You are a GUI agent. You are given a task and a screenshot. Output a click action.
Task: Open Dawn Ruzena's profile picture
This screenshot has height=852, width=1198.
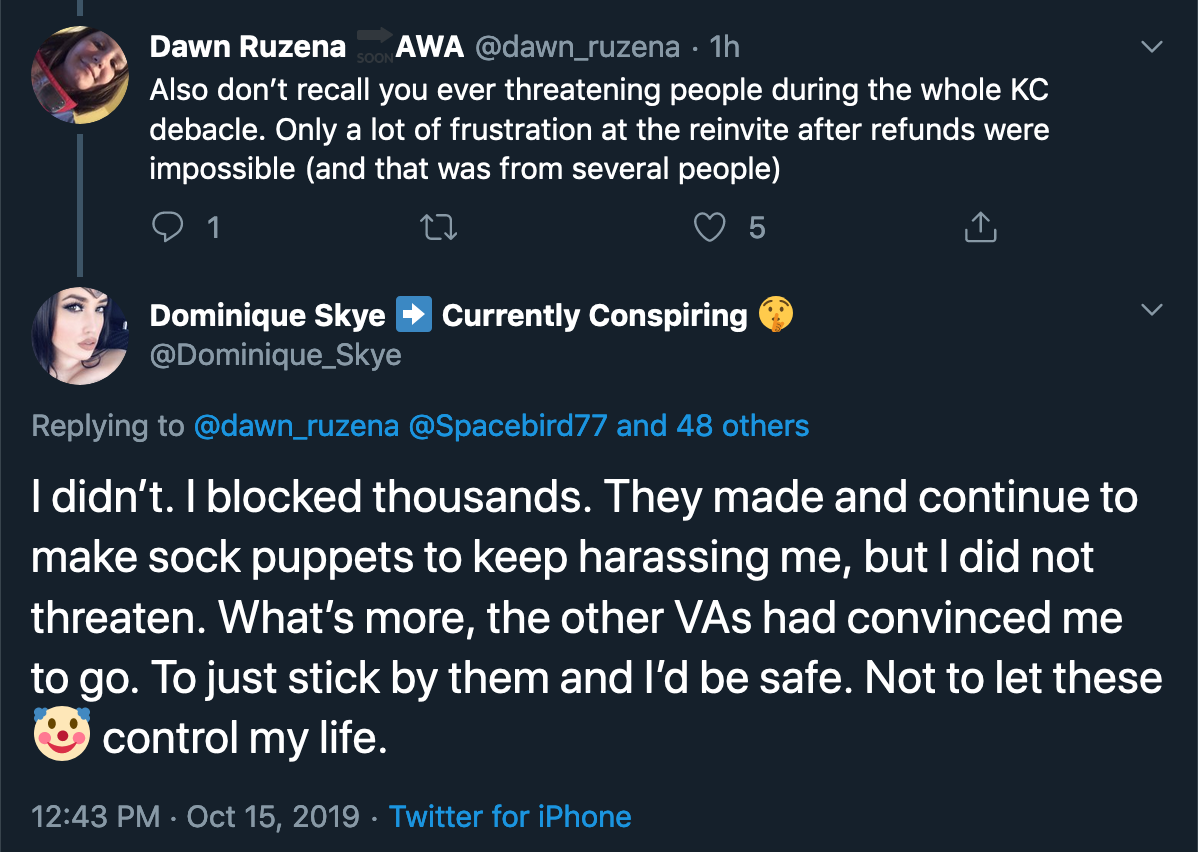pos(79,75)
